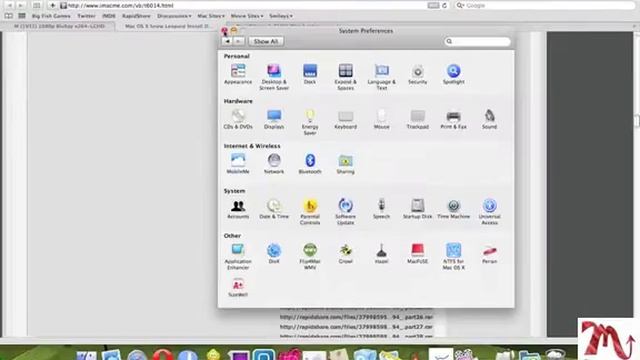
Task: Open Print & Fax preferences
Action: (x=453, y=119)
